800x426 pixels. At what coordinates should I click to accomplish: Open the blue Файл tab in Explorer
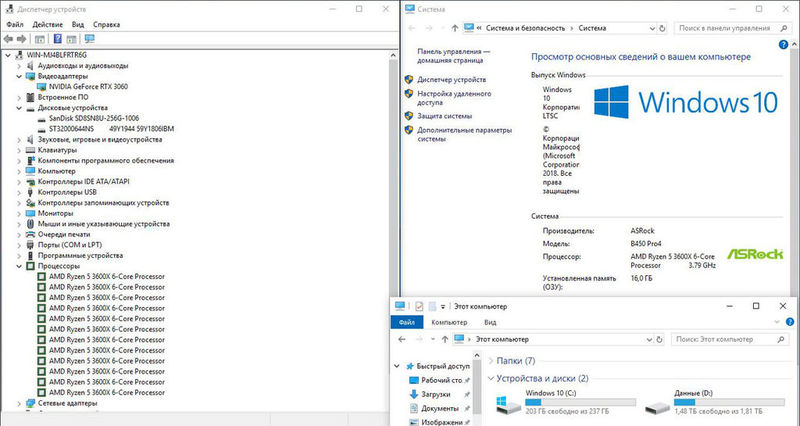[407, 322]
